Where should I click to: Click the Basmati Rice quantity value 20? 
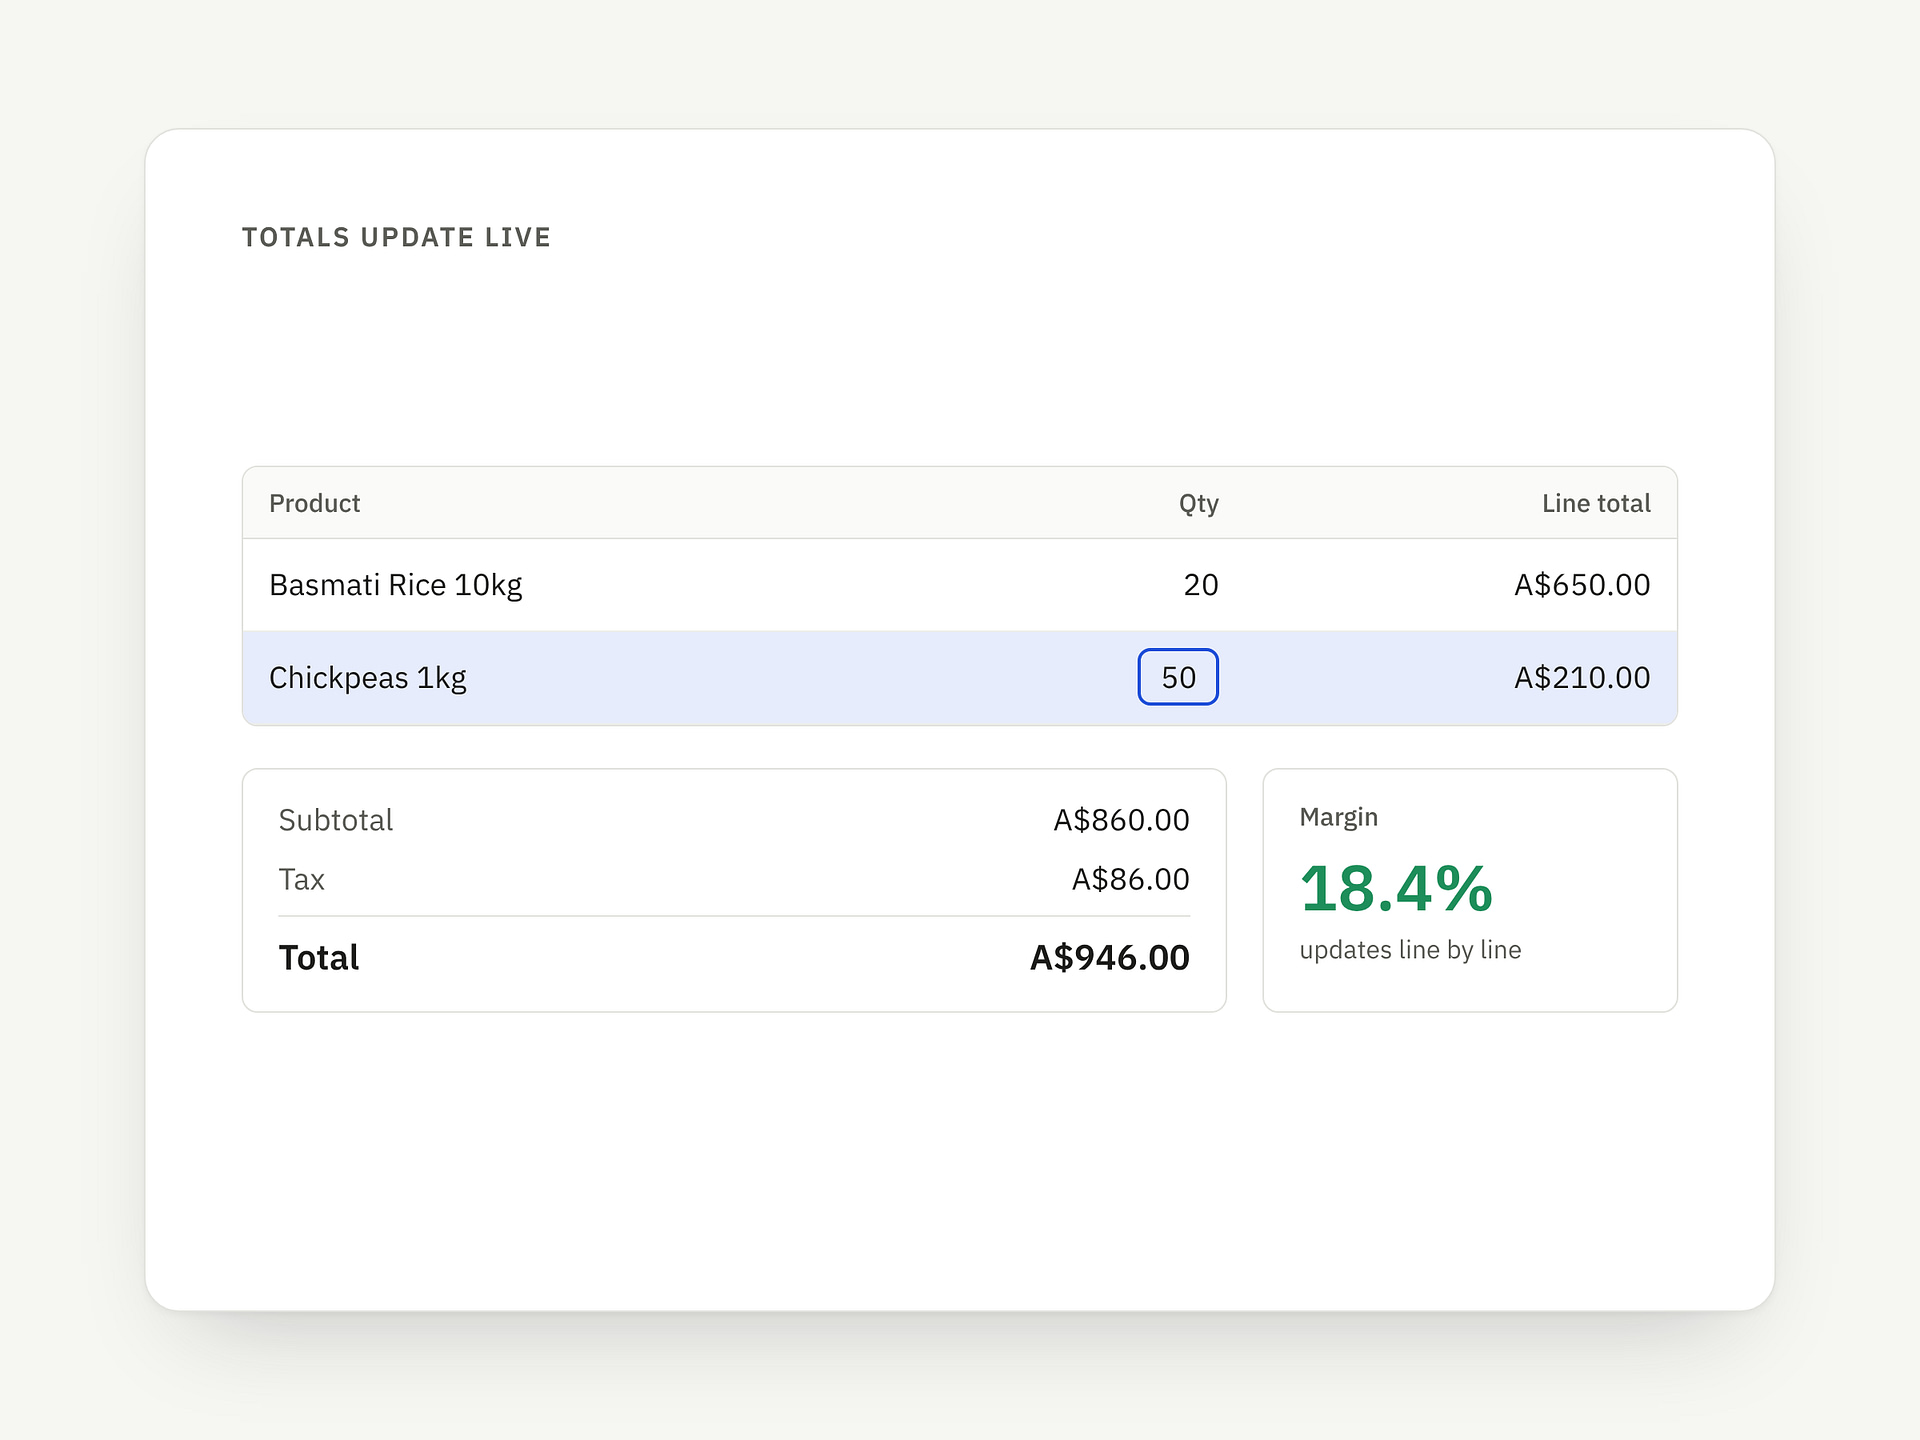pyautogui.click(x=1201, y=585)
